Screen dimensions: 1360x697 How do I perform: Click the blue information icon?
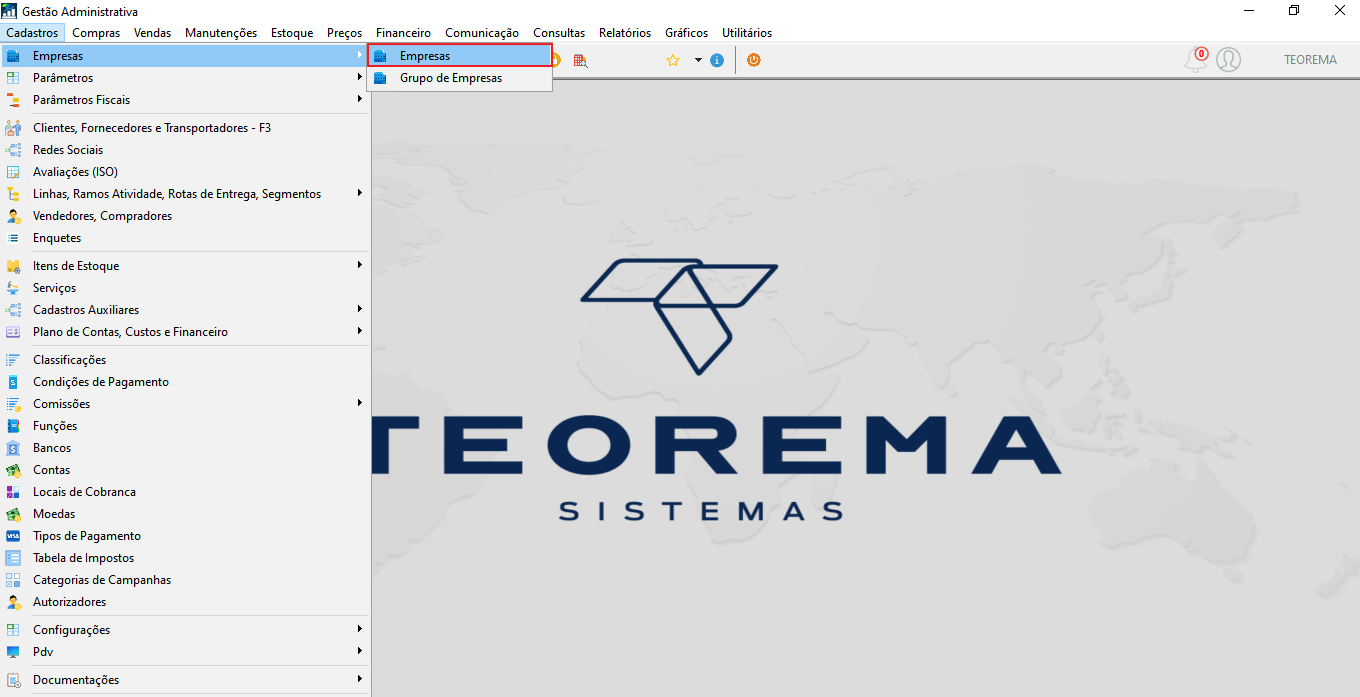[x=717, y=60]
